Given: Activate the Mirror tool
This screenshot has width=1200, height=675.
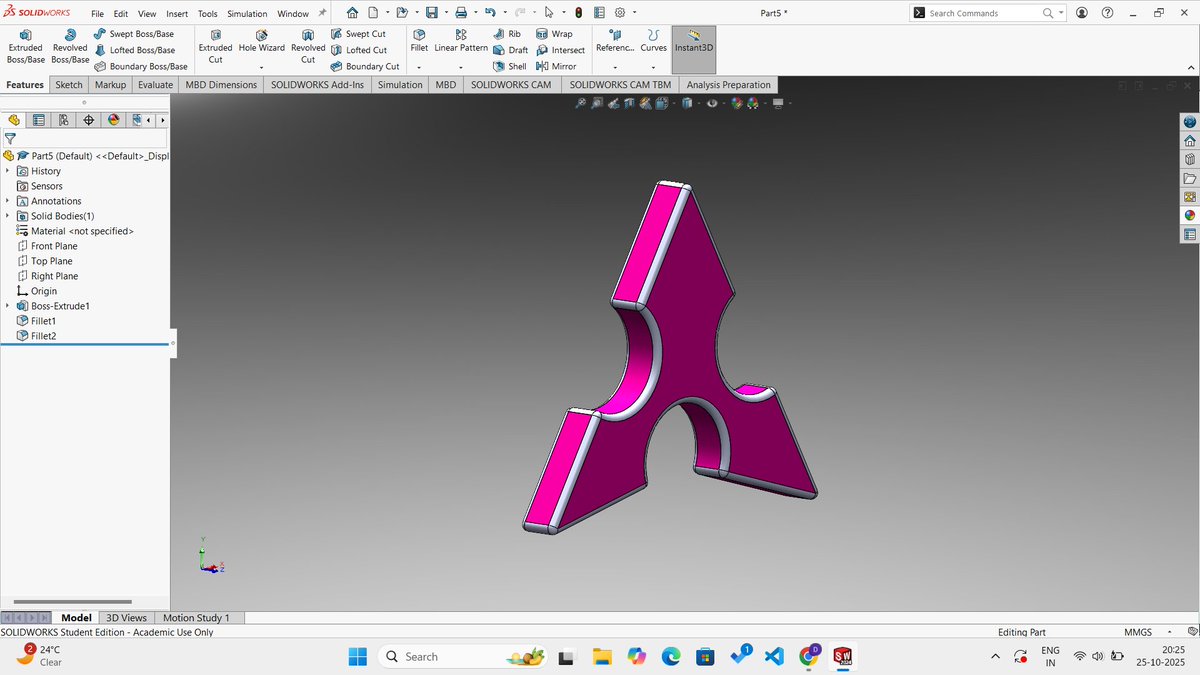Looking at the screenshot, I should pyautogui.click(x=556, y=66).
